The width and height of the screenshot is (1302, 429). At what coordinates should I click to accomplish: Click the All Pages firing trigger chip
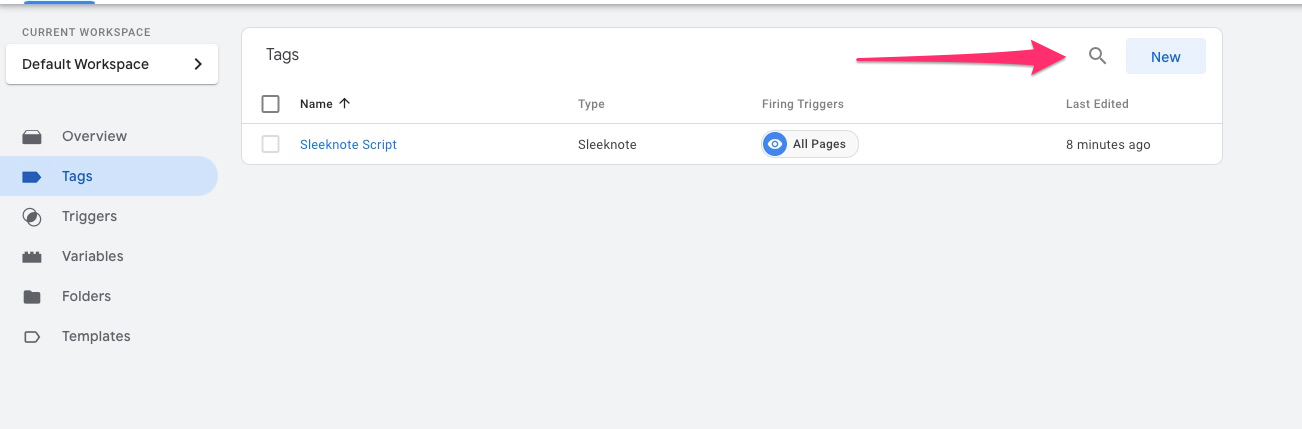click(810, 144)
